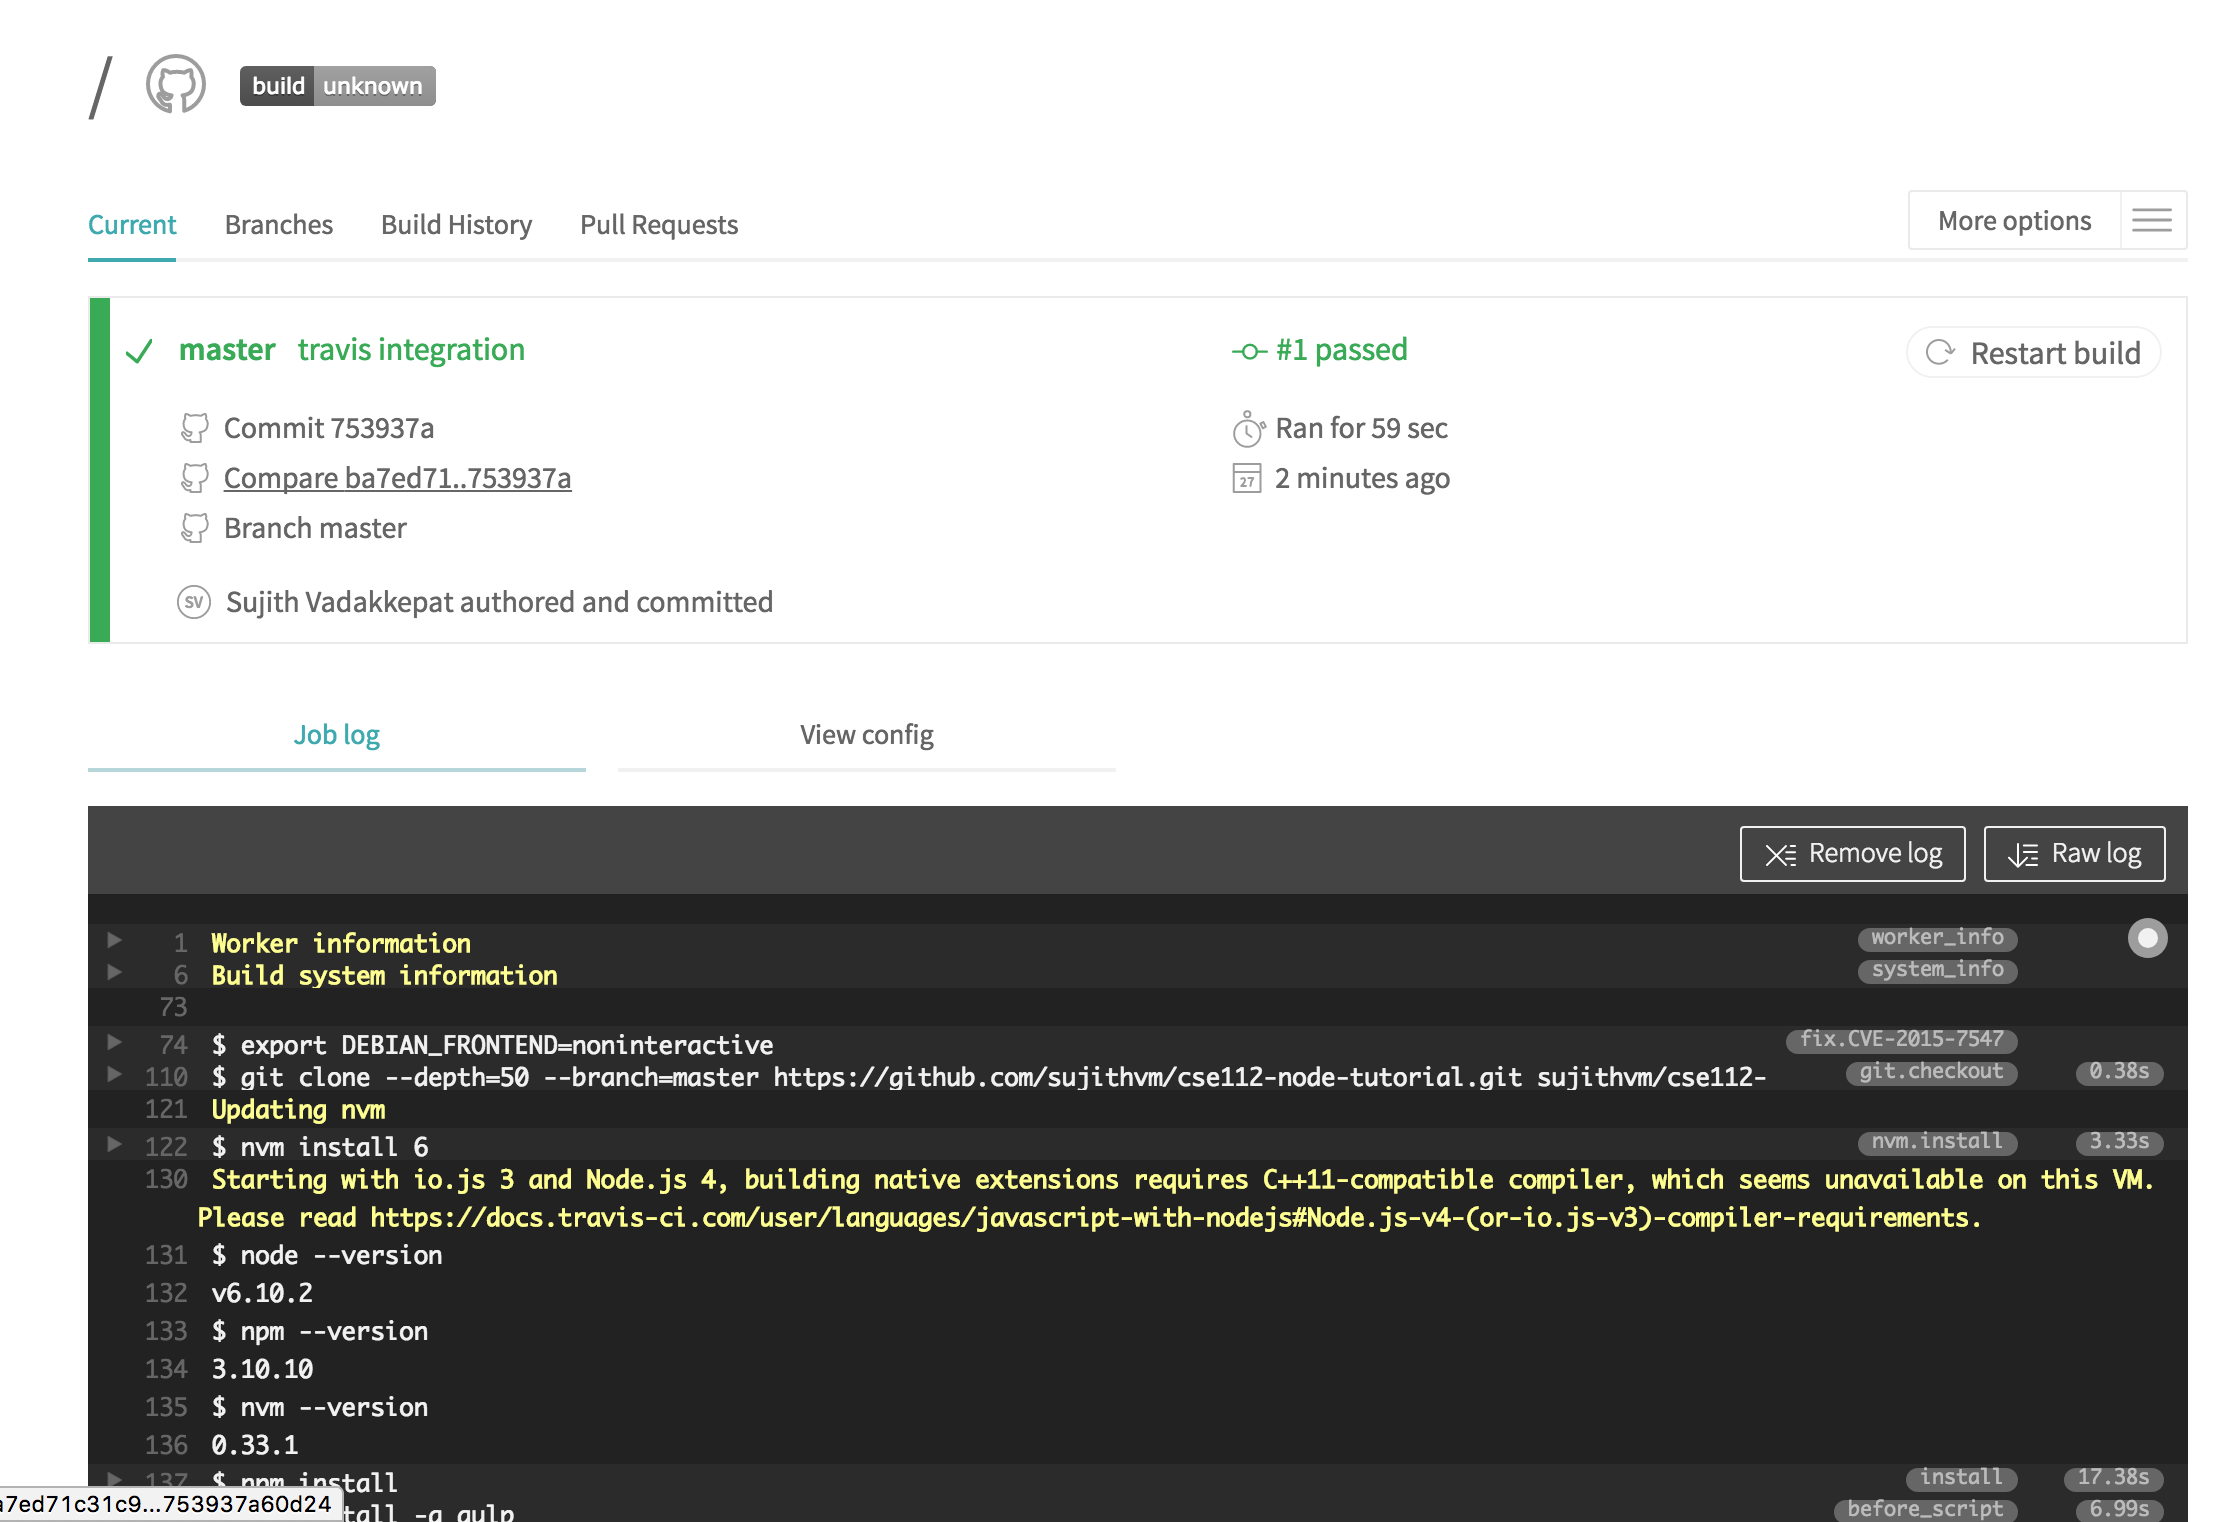
Task: Click the fix.CVE-2015-7547 log tag
Action: click(1901, 1040)
